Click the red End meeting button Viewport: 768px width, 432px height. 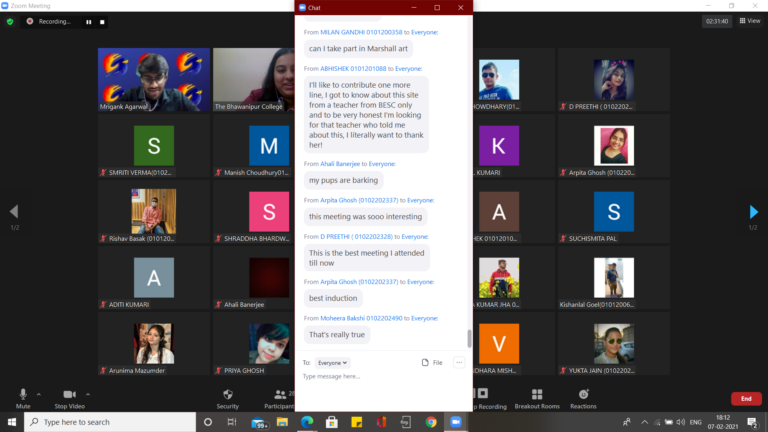click(745, 398)
